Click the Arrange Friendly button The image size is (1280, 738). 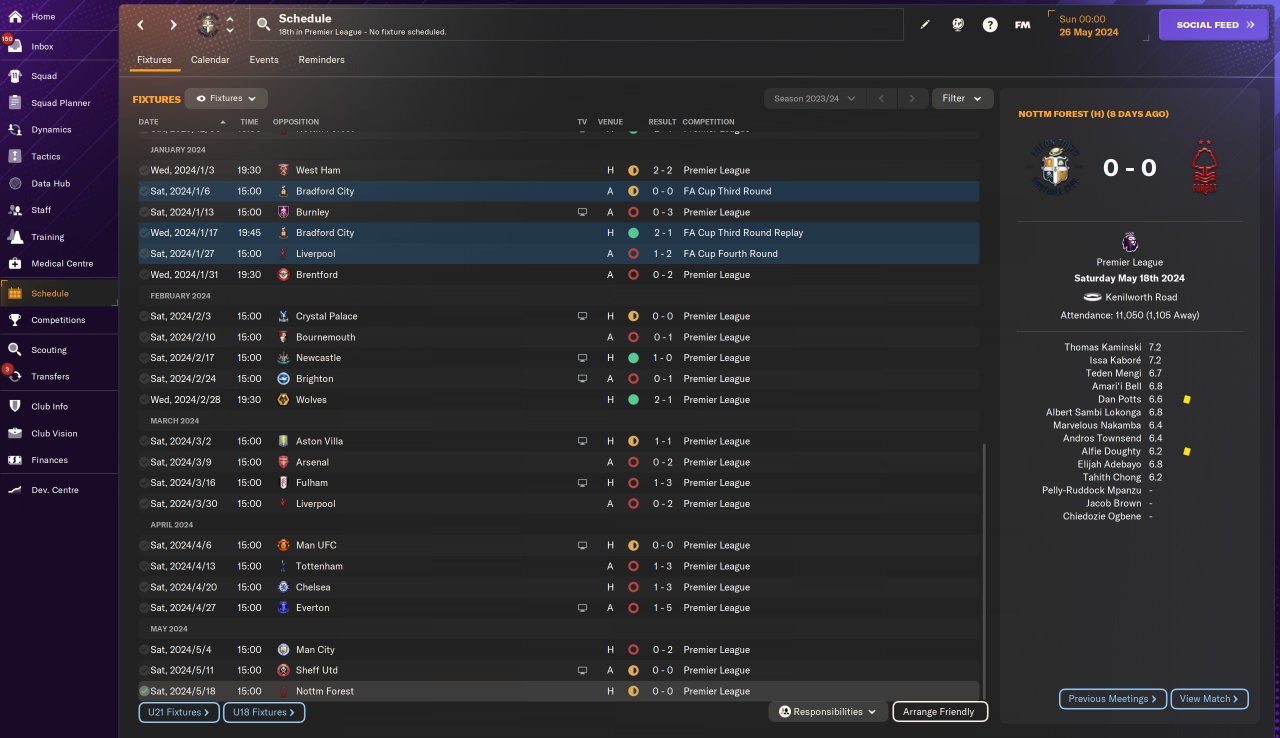pyautogui.click(x=940, y=712)
